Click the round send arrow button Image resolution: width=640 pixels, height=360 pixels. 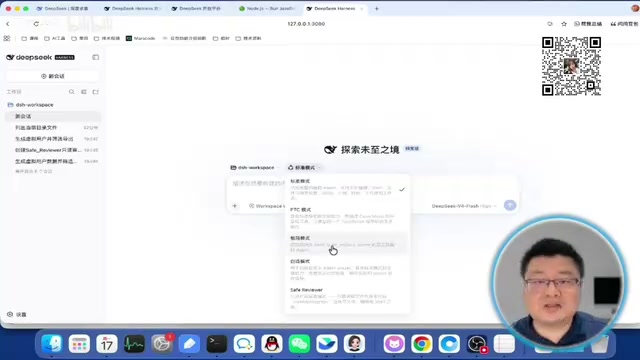[510, 205]
